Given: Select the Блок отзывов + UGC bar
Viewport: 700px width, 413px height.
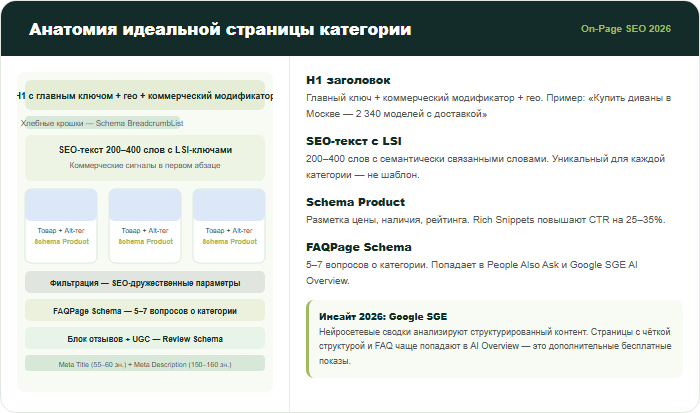Looking at the screenshot, I should click(x=145, y=338).
